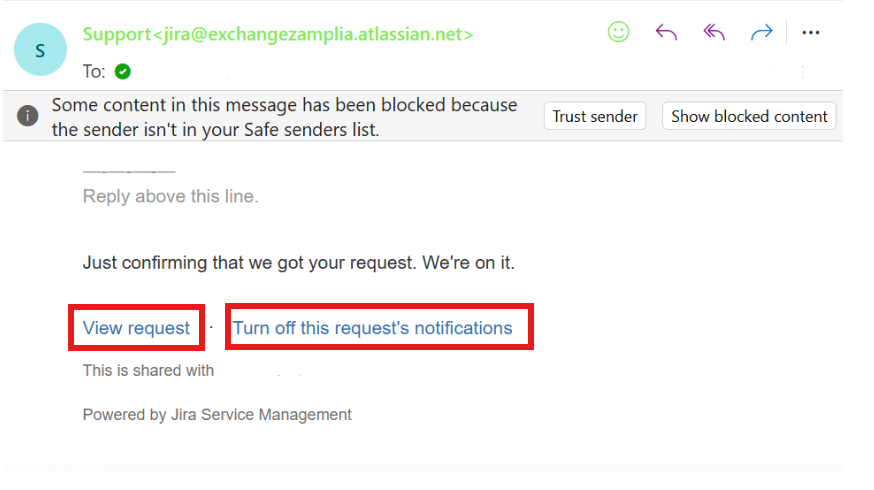Click the green verified checkmark icon
This screenshot has width=874, height=490.
(x=123, y=71)
